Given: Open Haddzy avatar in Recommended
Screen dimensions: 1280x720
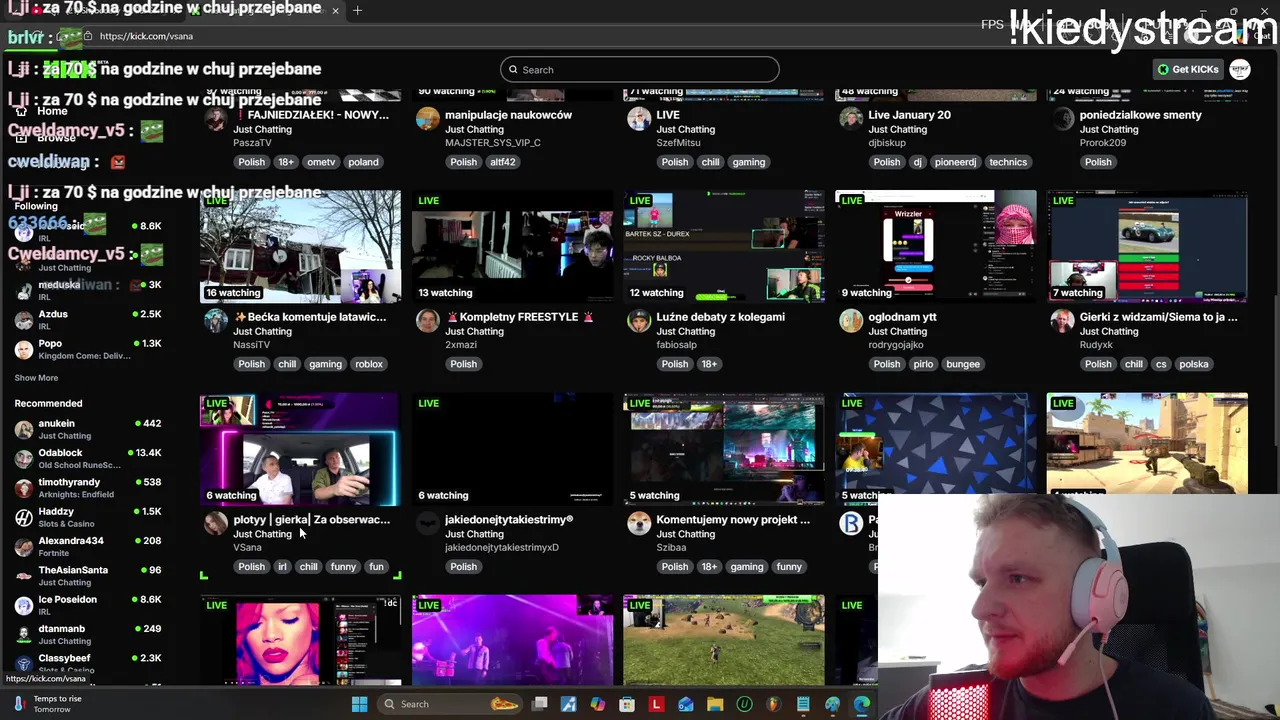Looking at the screenshot, I should [x=24, y=517].
